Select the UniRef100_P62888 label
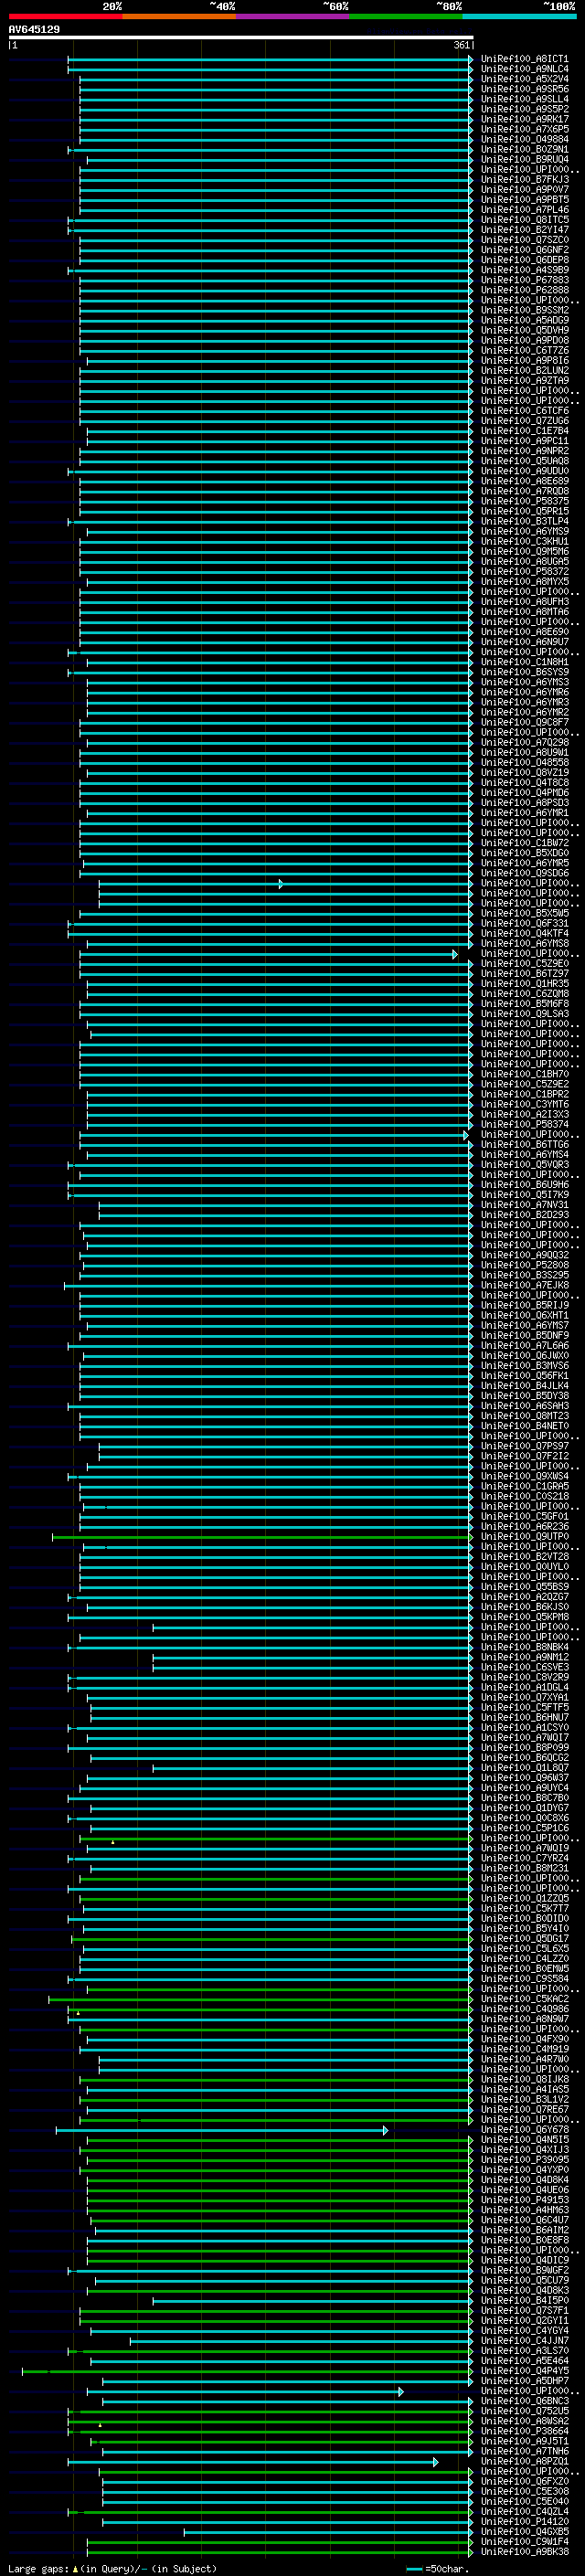Image resolution: width=585 pixels, height=2576 pixels. pos(525,290)
